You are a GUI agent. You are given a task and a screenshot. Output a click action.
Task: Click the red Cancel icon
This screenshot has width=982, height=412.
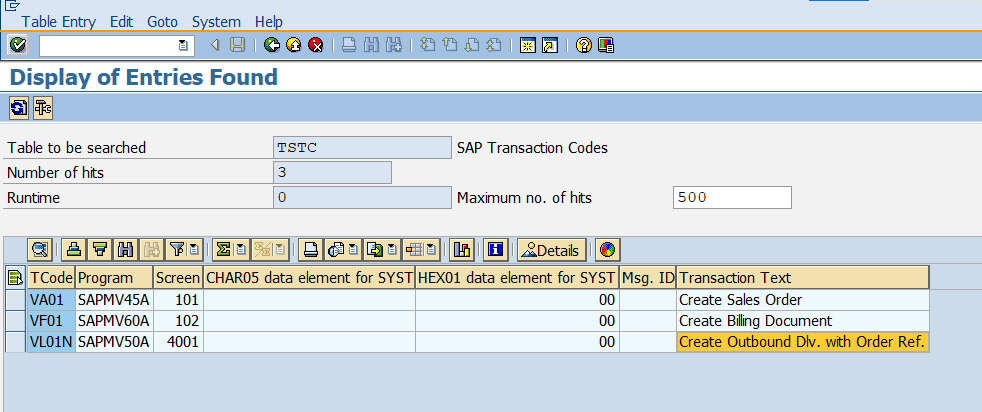(x=316, y=45)
